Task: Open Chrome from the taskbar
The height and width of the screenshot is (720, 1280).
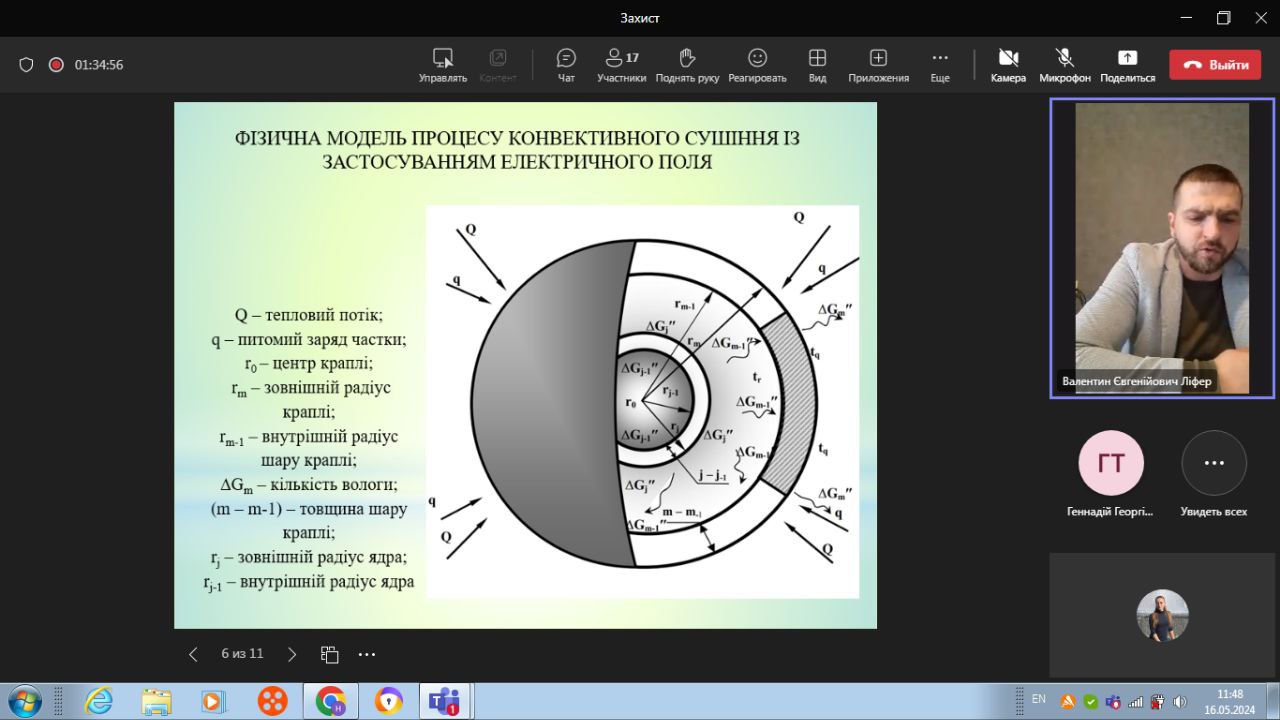Action: click(330, 701)
